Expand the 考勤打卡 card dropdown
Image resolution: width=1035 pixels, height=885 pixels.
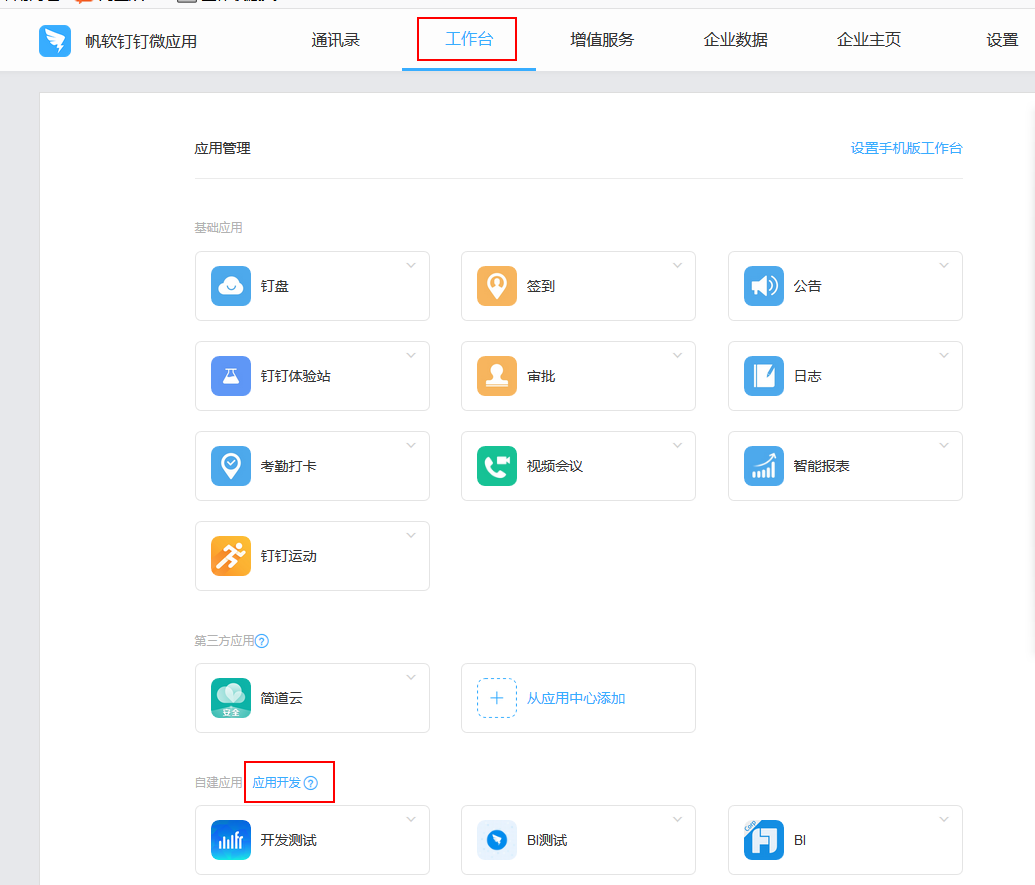(x=411, y=445)
